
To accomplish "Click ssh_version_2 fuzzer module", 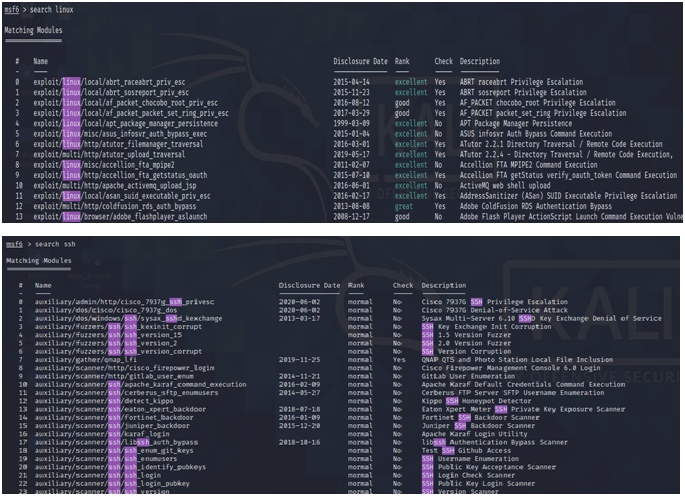I will pos(106,343).
